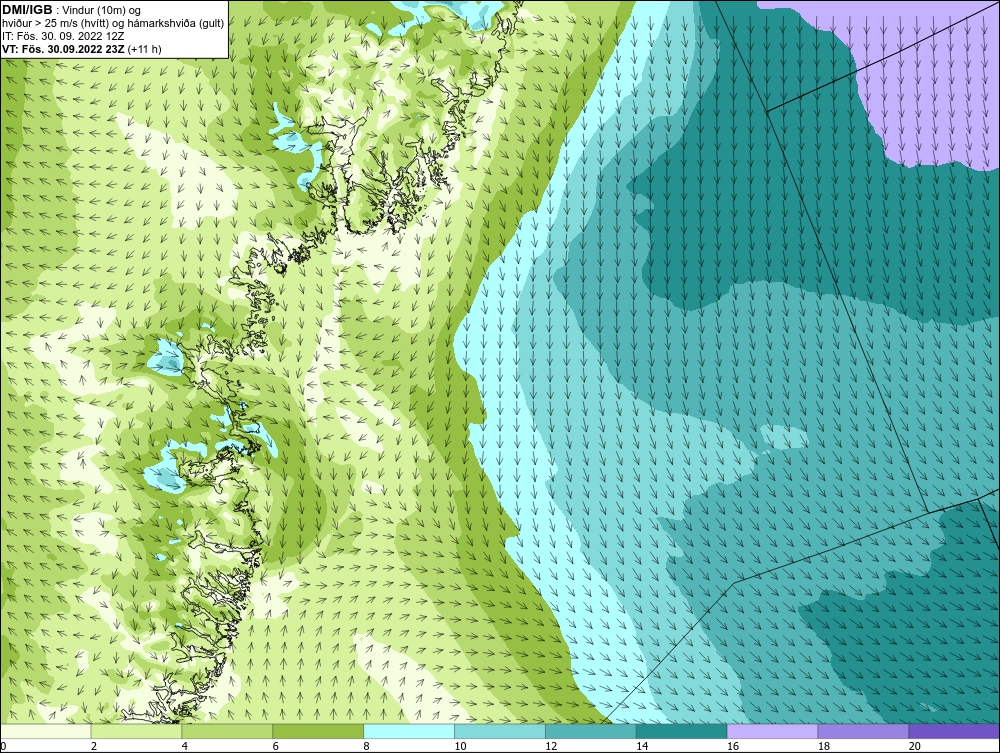Screen dimensions: 1000x753
Task: Click the 2–4 m/s light green legend swatch
Action: [x=136, y=731]
